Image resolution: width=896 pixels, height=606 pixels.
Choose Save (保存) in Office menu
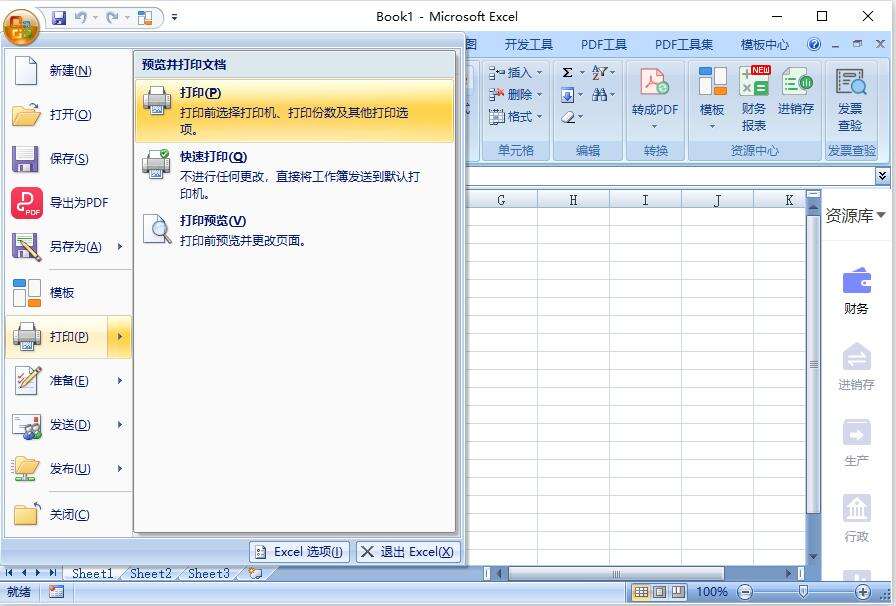click(x=69, y=158)
